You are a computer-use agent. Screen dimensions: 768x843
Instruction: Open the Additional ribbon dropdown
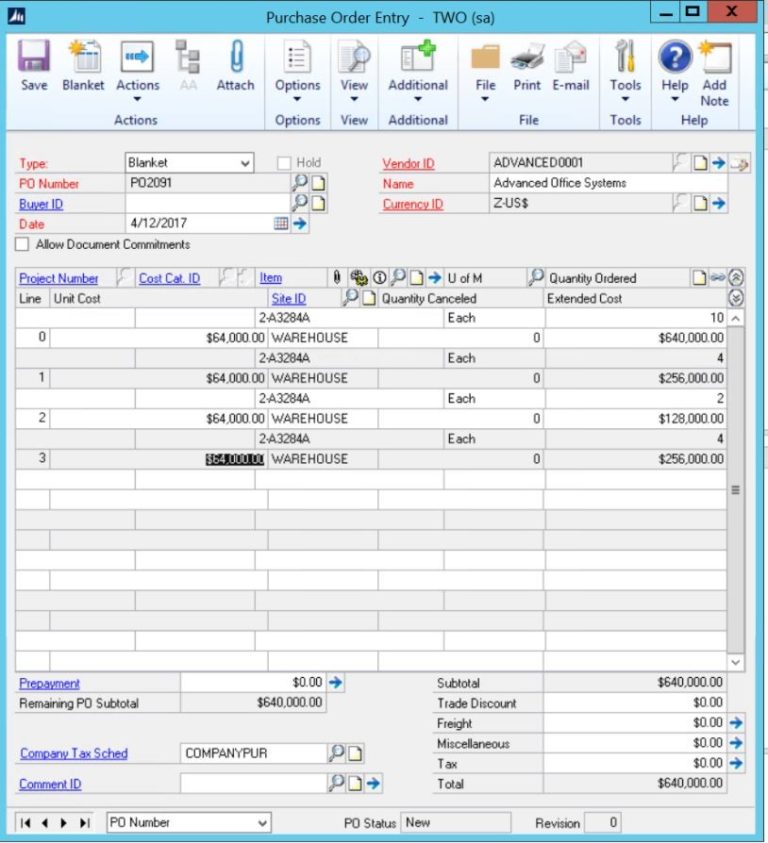click(x=418, y=70)
